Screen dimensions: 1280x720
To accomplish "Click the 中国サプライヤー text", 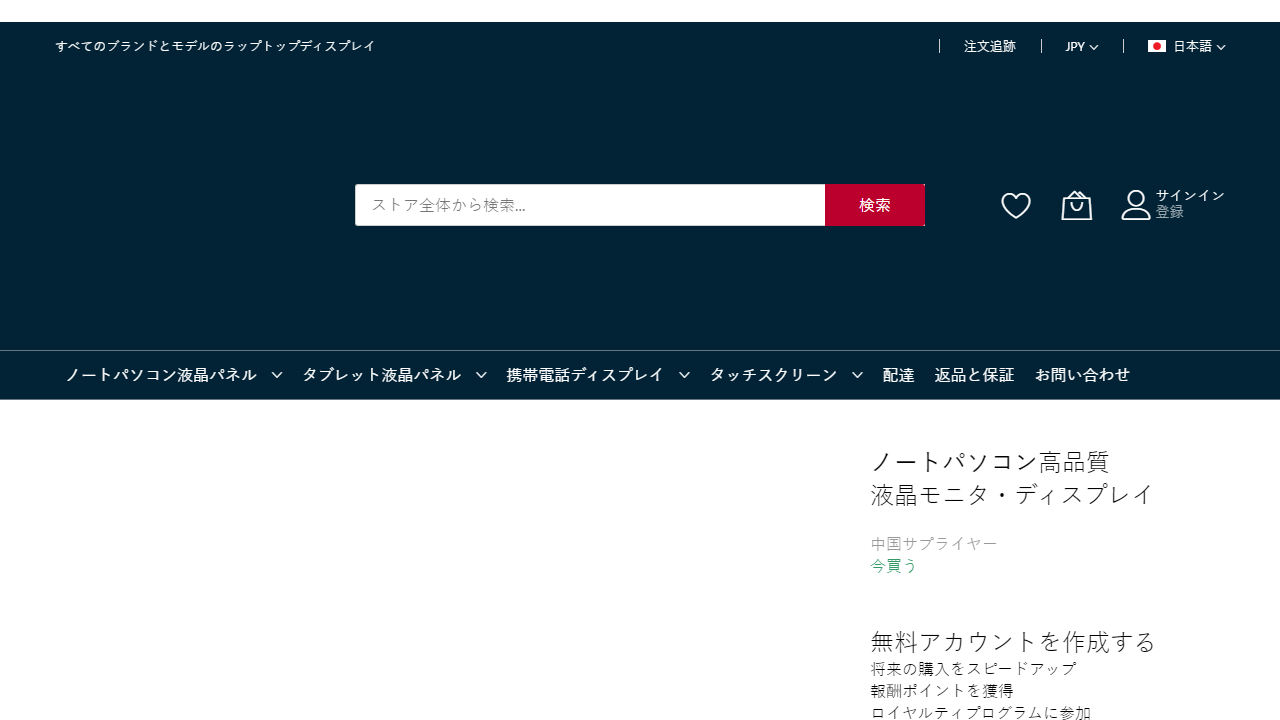I will coord(934,544).
